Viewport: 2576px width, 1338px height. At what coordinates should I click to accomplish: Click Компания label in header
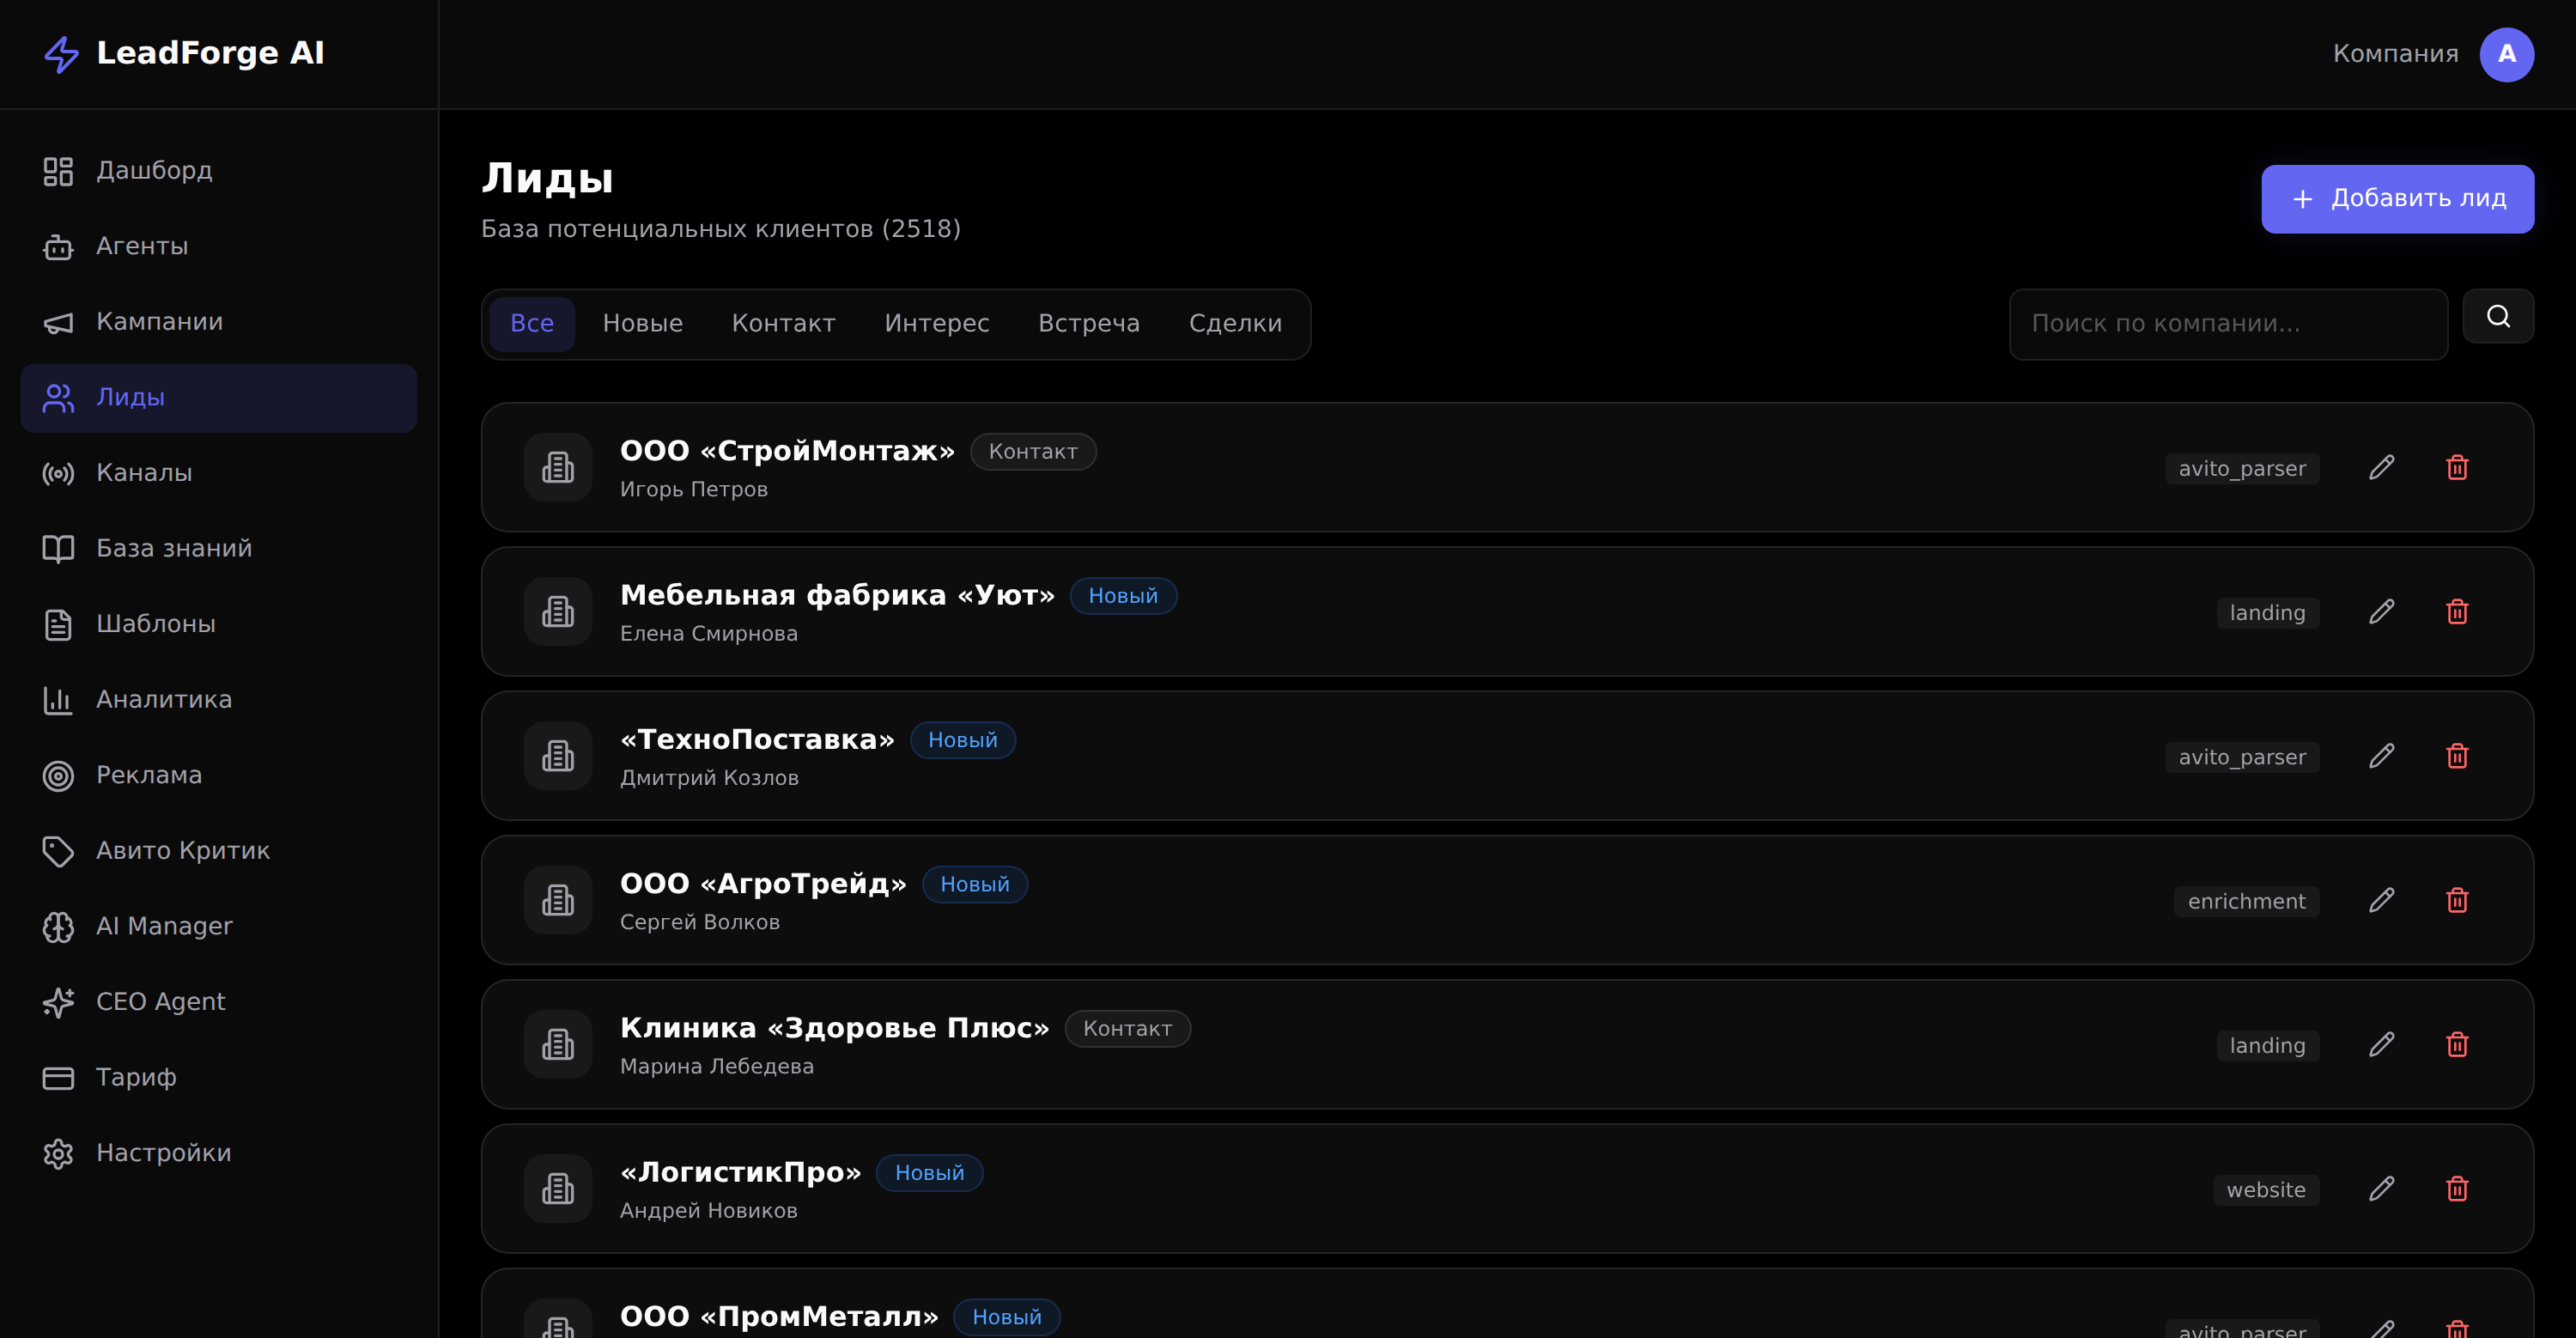pyautogui.click(x=2395, y=54)
